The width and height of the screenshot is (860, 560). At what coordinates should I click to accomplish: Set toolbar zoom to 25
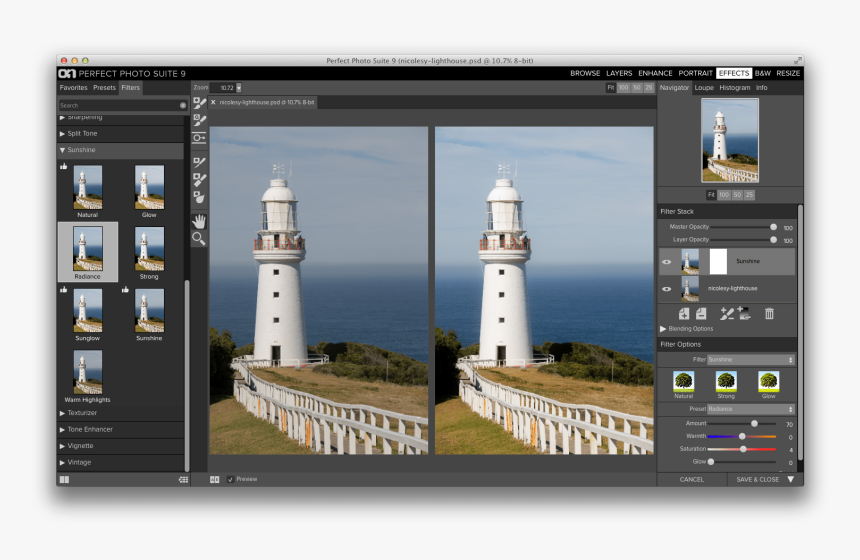coord(649,88)
